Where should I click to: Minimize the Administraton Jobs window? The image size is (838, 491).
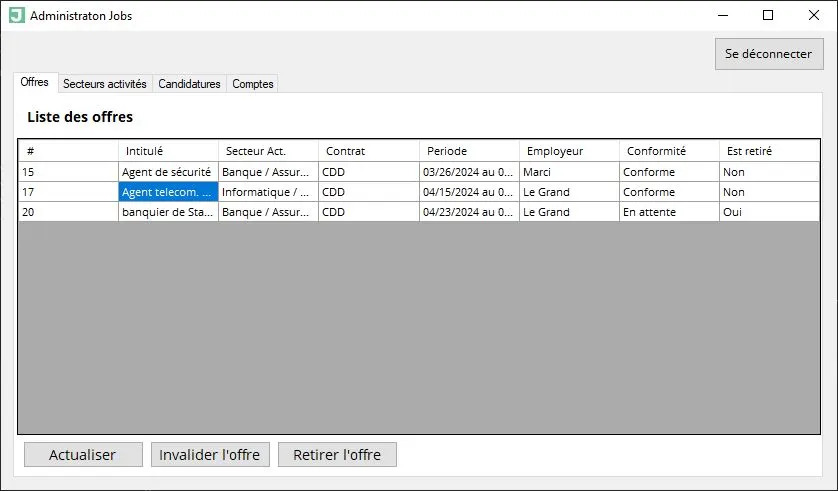point(723,15)
